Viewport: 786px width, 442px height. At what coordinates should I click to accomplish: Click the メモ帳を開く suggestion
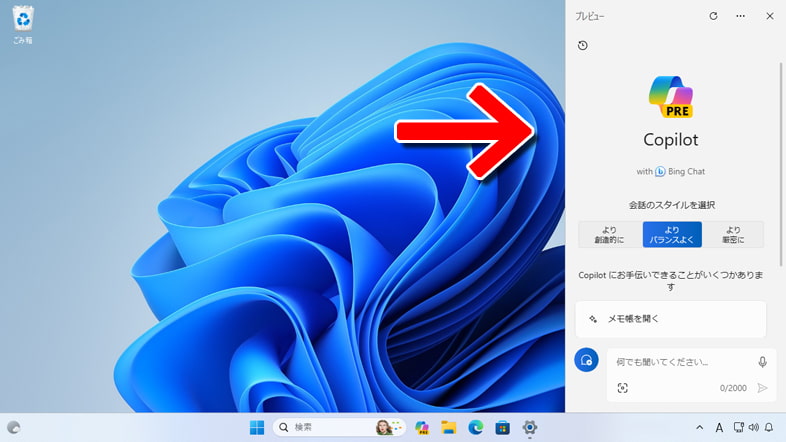(x=671, y=319)
